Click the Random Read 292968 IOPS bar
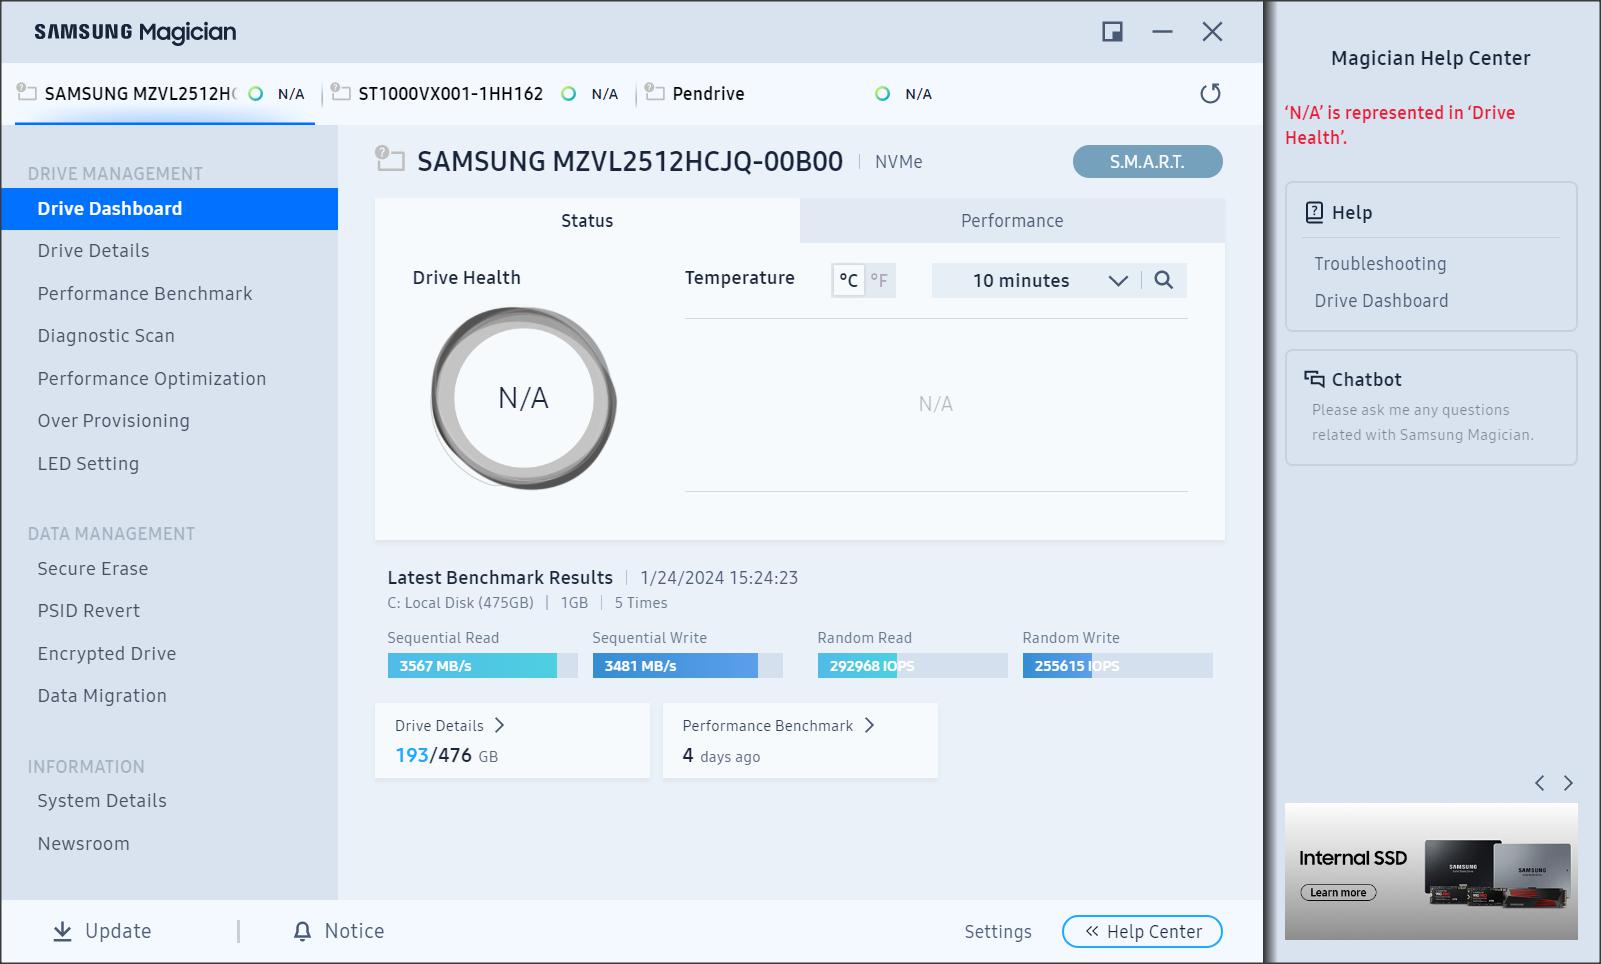 pos(912,666)
